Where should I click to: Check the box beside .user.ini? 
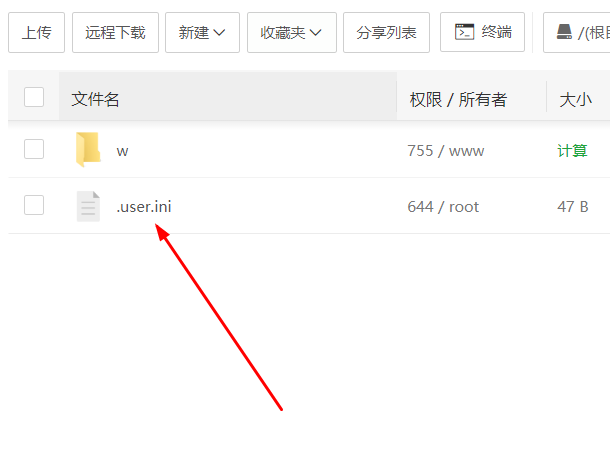pos(34,205)
